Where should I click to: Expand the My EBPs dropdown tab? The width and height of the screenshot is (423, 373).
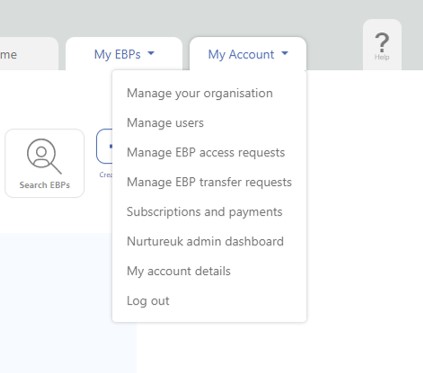click(124, 54)
